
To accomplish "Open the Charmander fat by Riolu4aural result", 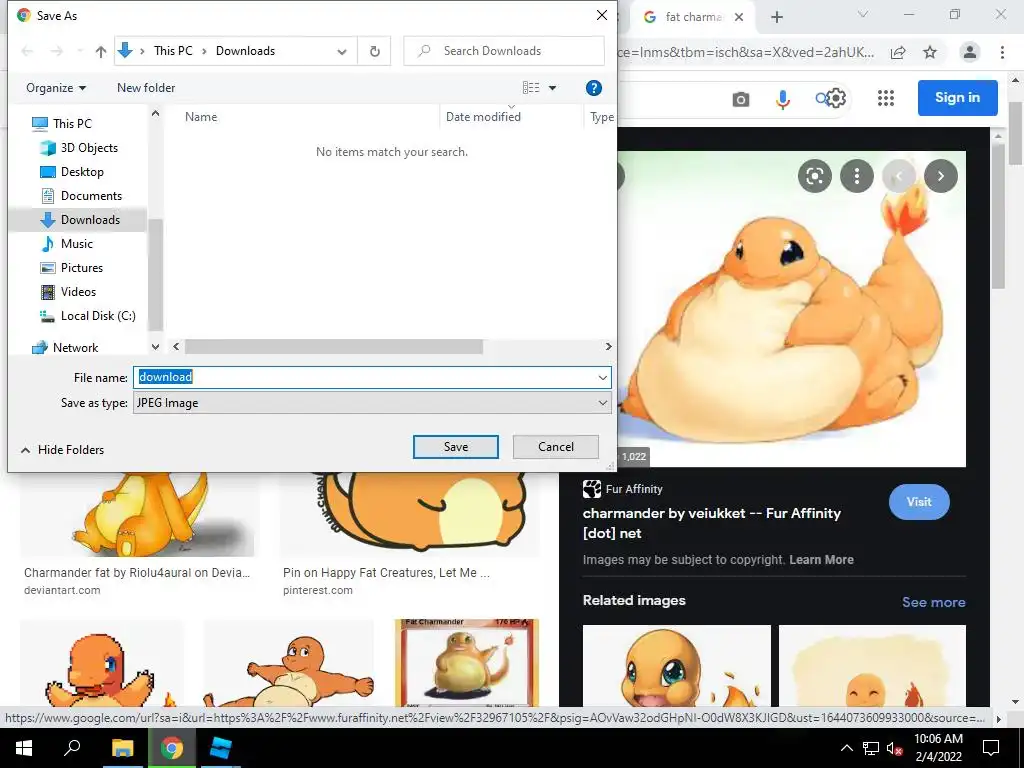I will (x=136, y=573).
